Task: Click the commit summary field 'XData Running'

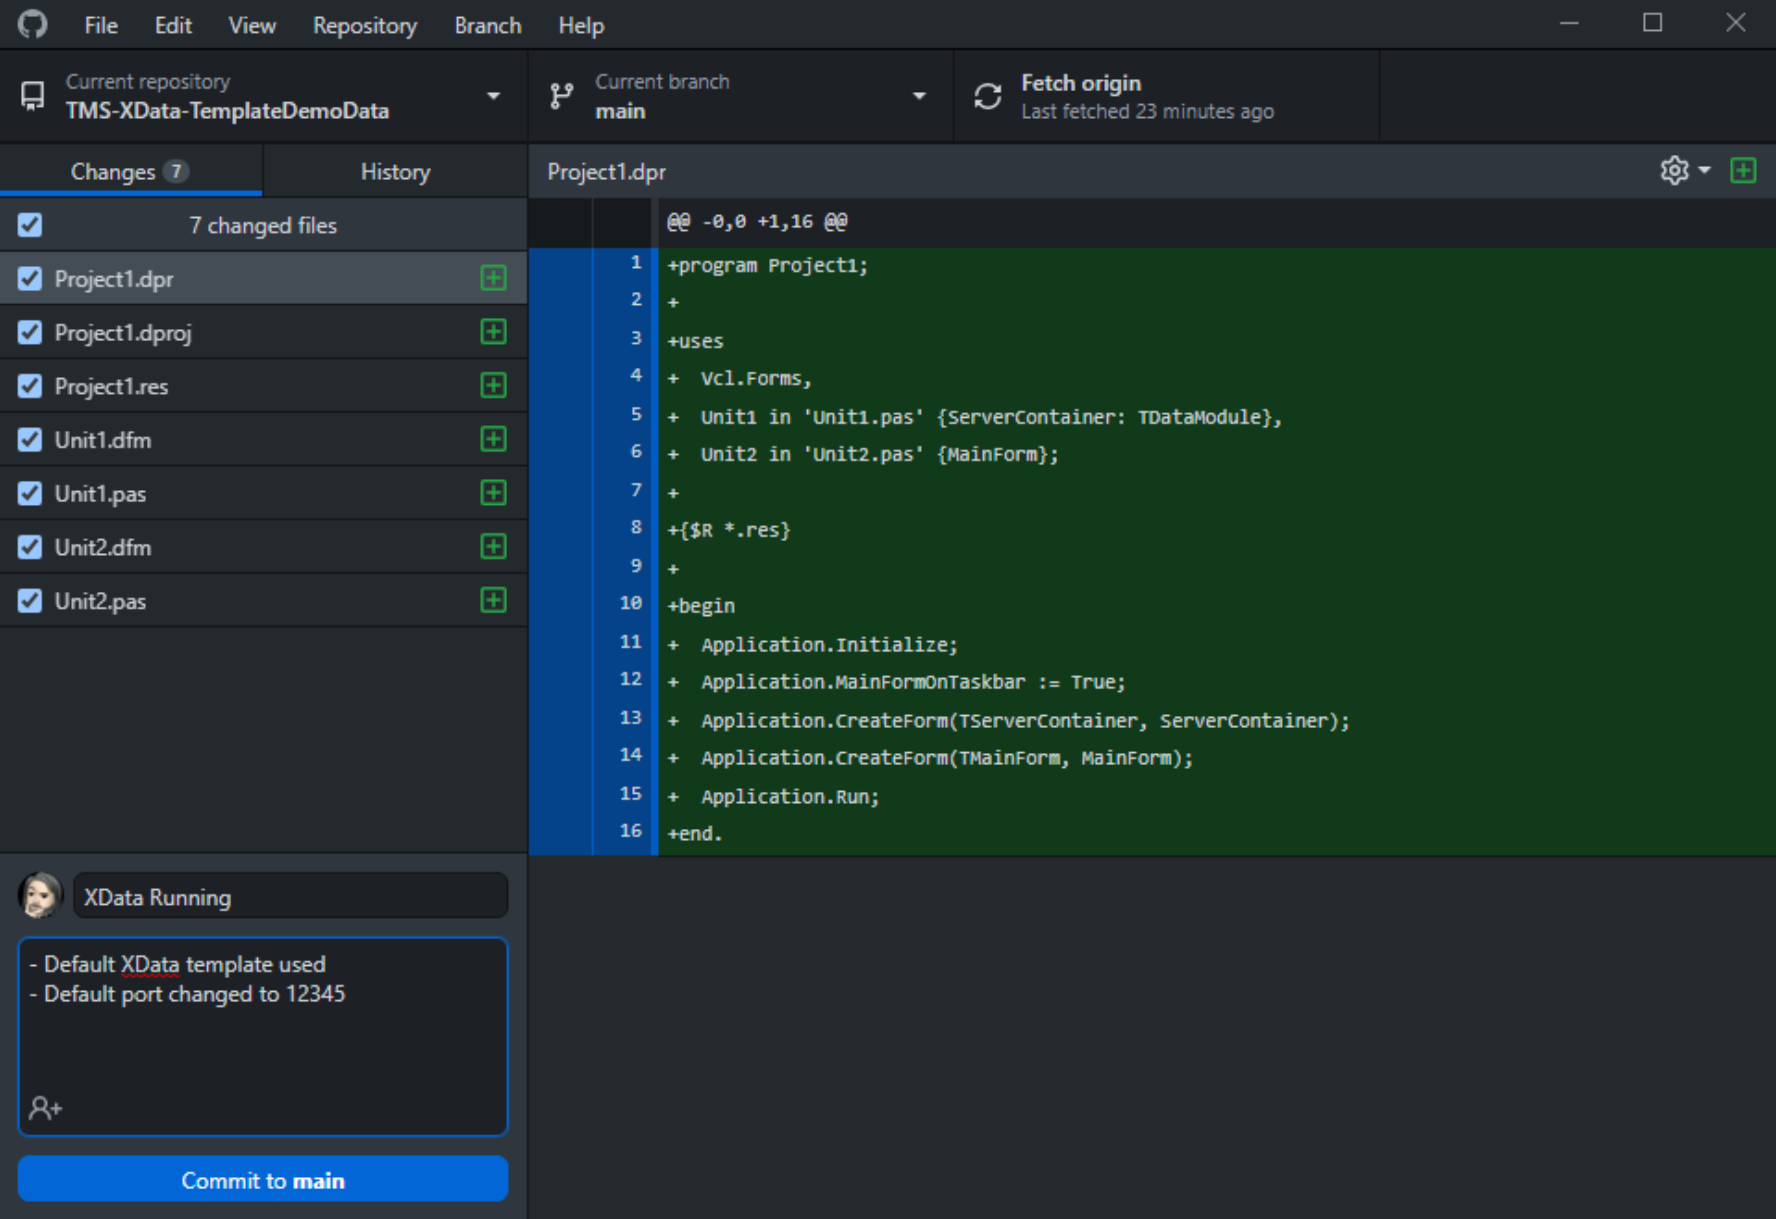Action: pos(290,897)
